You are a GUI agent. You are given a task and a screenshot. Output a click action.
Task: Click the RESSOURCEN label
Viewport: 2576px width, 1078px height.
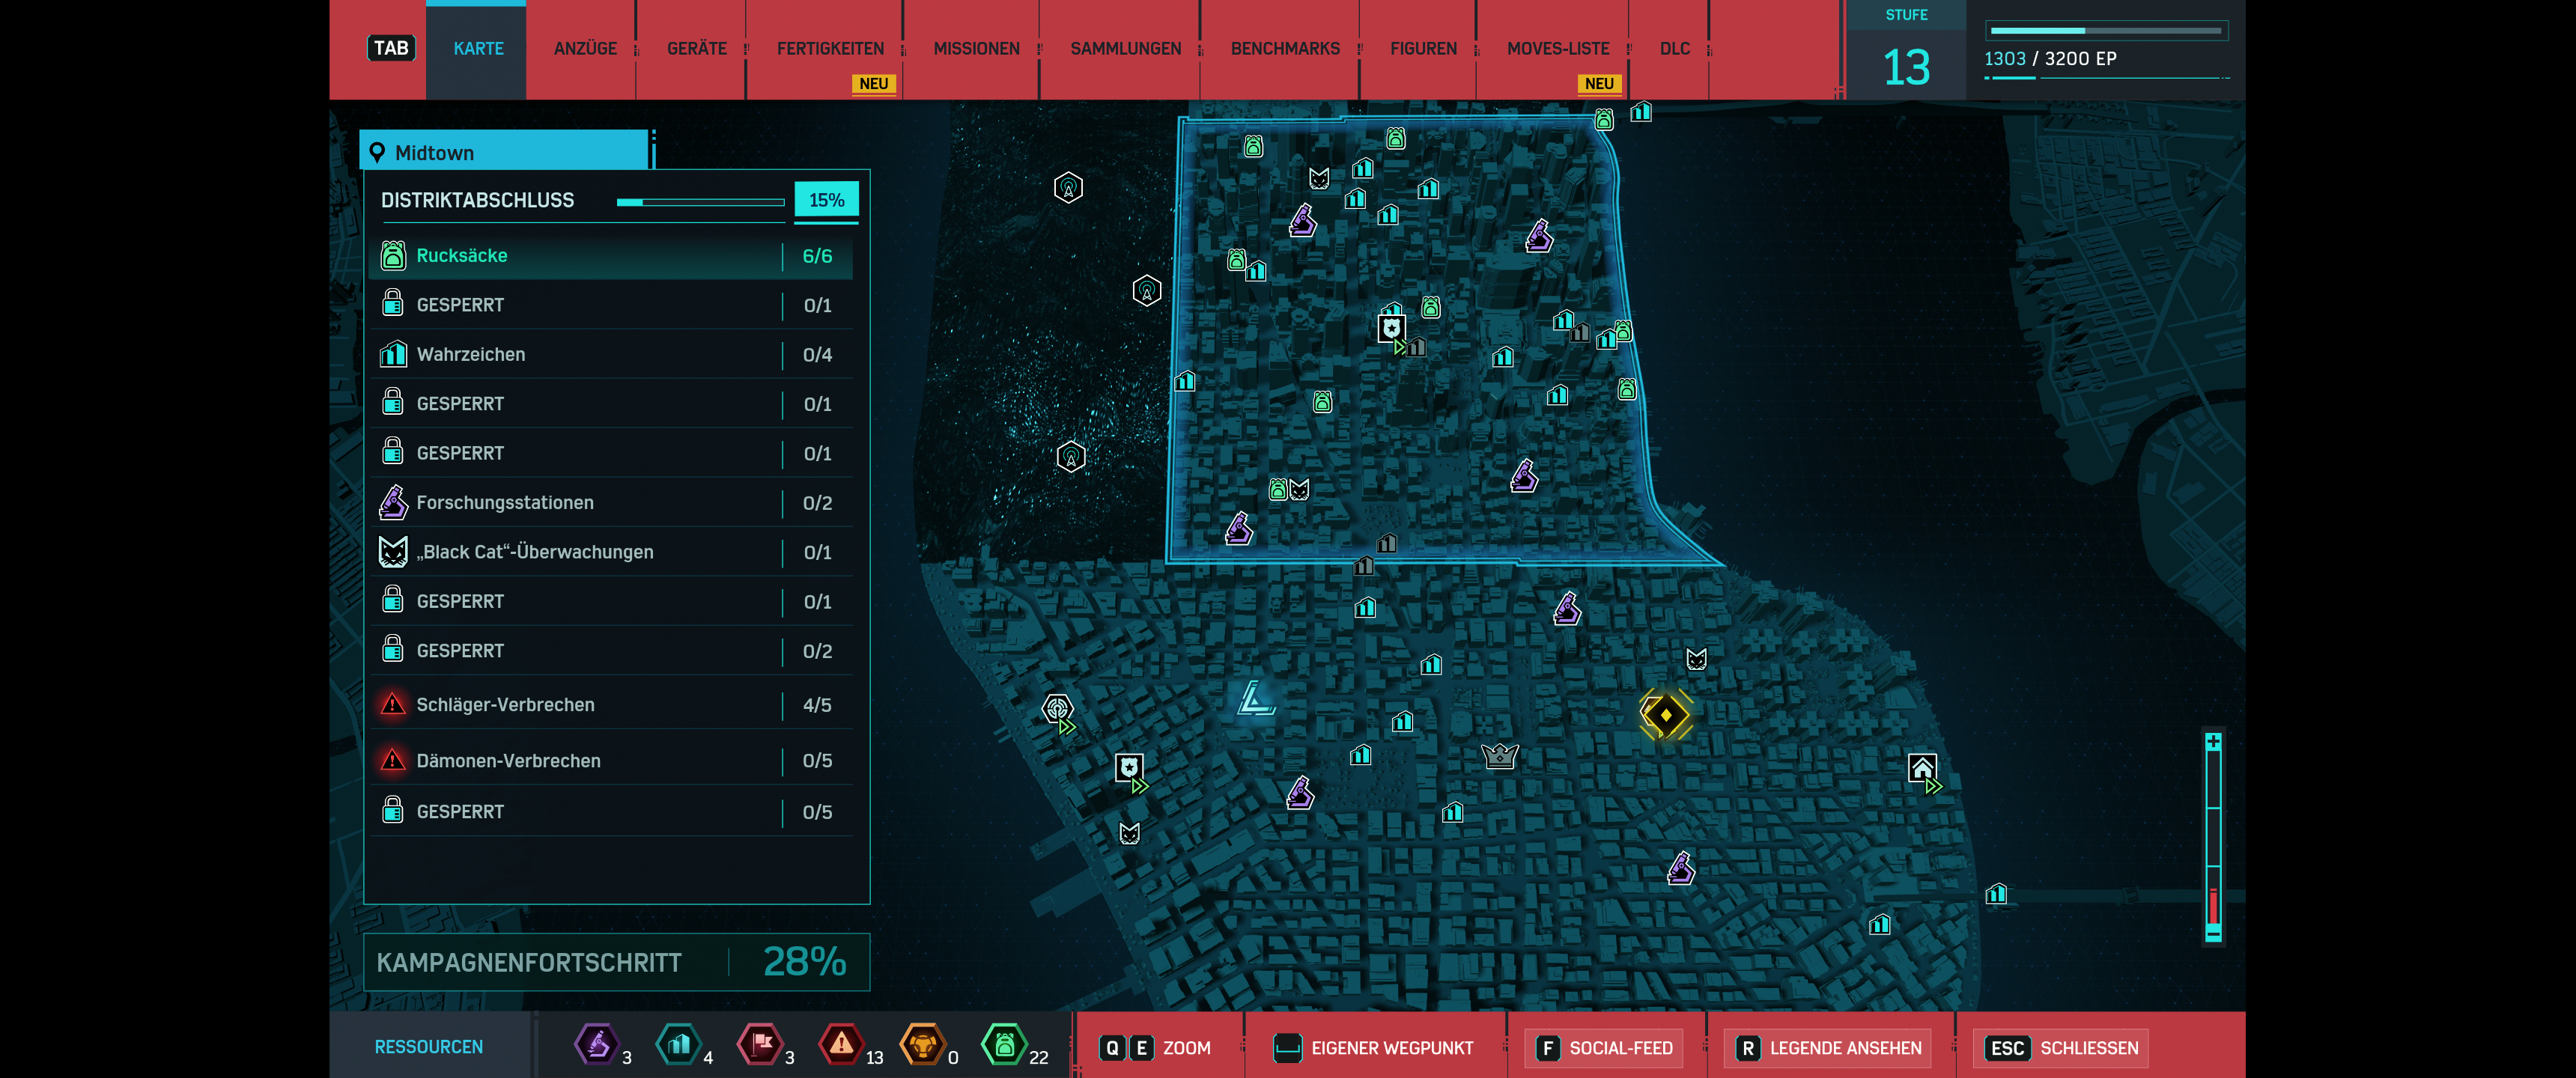428,1047
